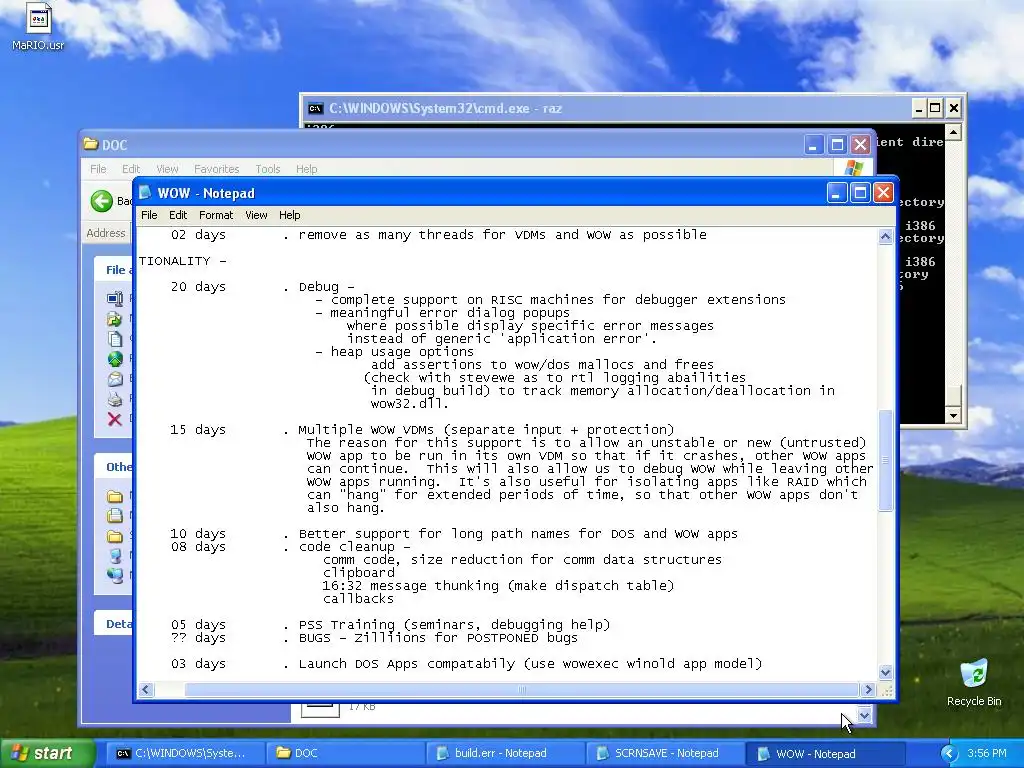Click Notepad vertical scrollbar up arrow
Screen dimensions: 1024x768
[886, 237]
